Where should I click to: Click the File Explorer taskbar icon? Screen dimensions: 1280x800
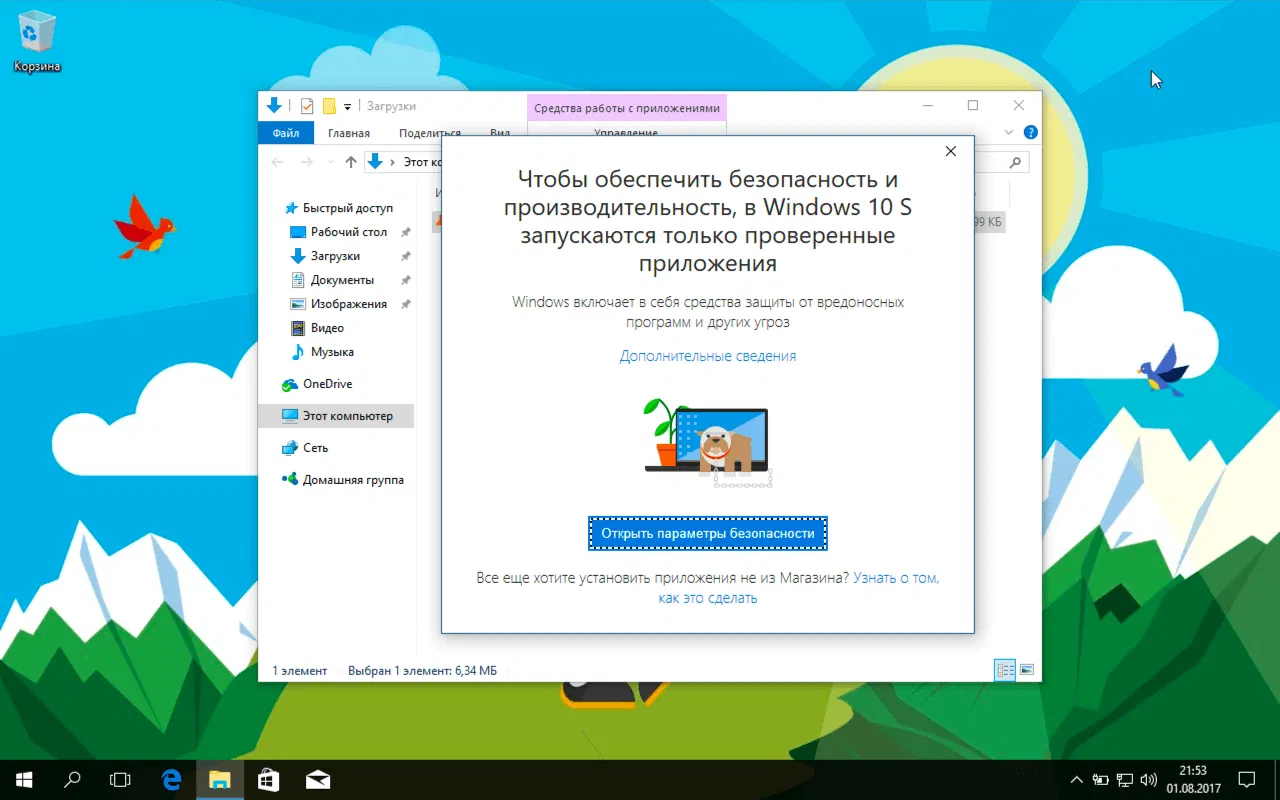pyautogui.click(x=220, y=779)
